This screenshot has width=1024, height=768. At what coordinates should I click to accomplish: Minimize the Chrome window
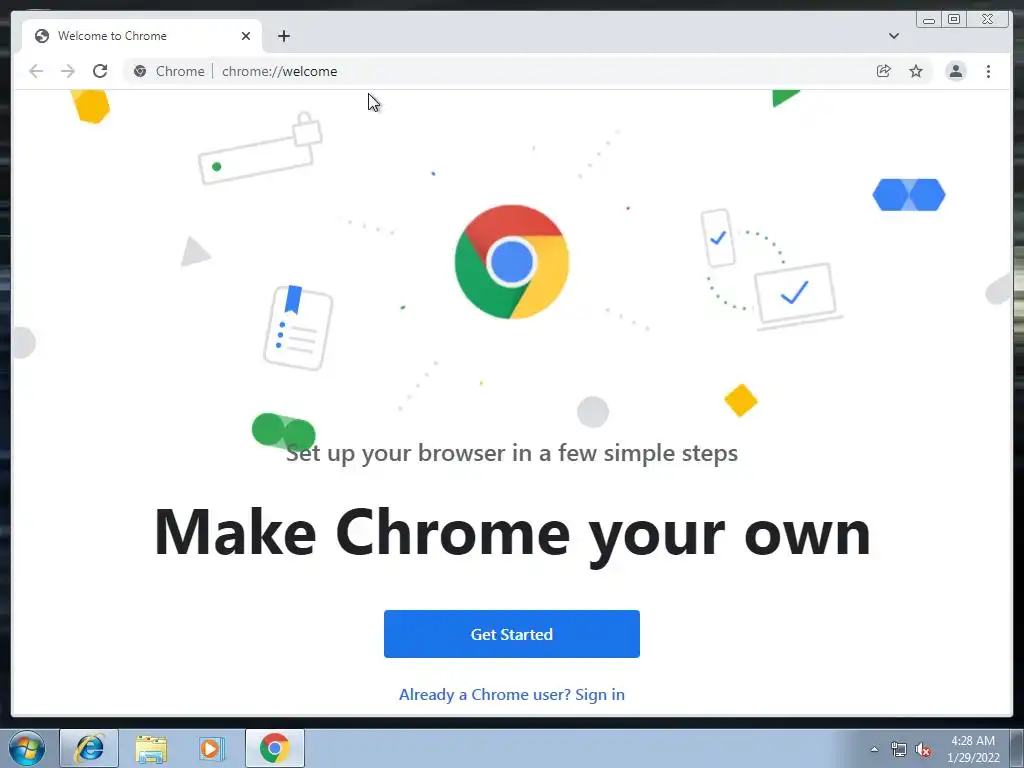929,20
